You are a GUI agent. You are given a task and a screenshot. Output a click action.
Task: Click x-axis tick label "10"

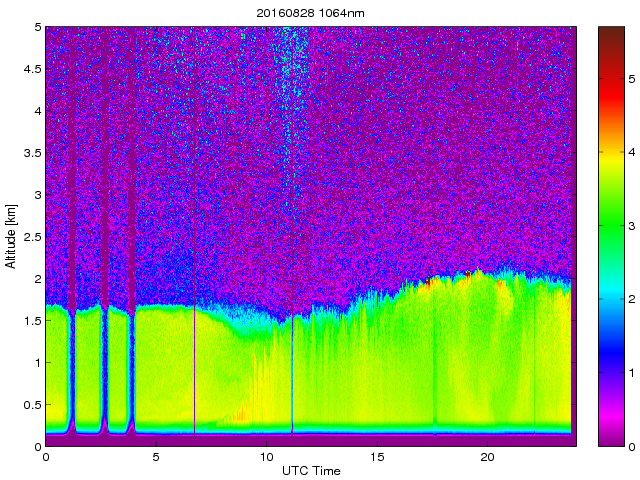point(266,457)
